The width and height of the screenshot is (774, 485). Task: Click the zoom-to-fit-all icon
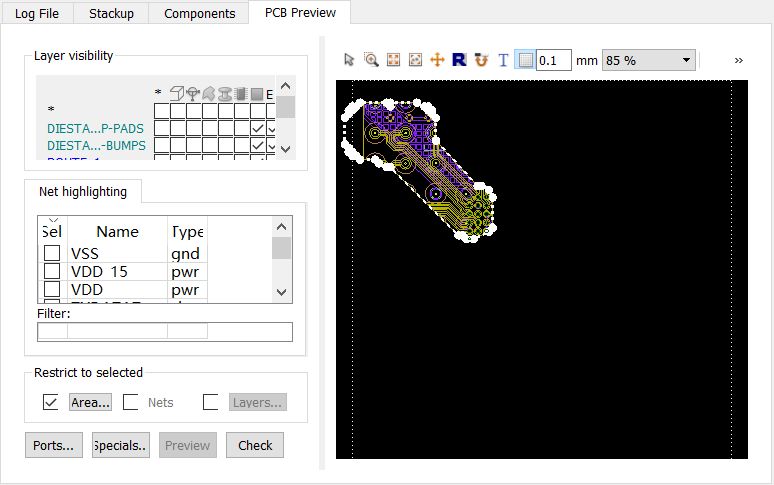point(393,60)
